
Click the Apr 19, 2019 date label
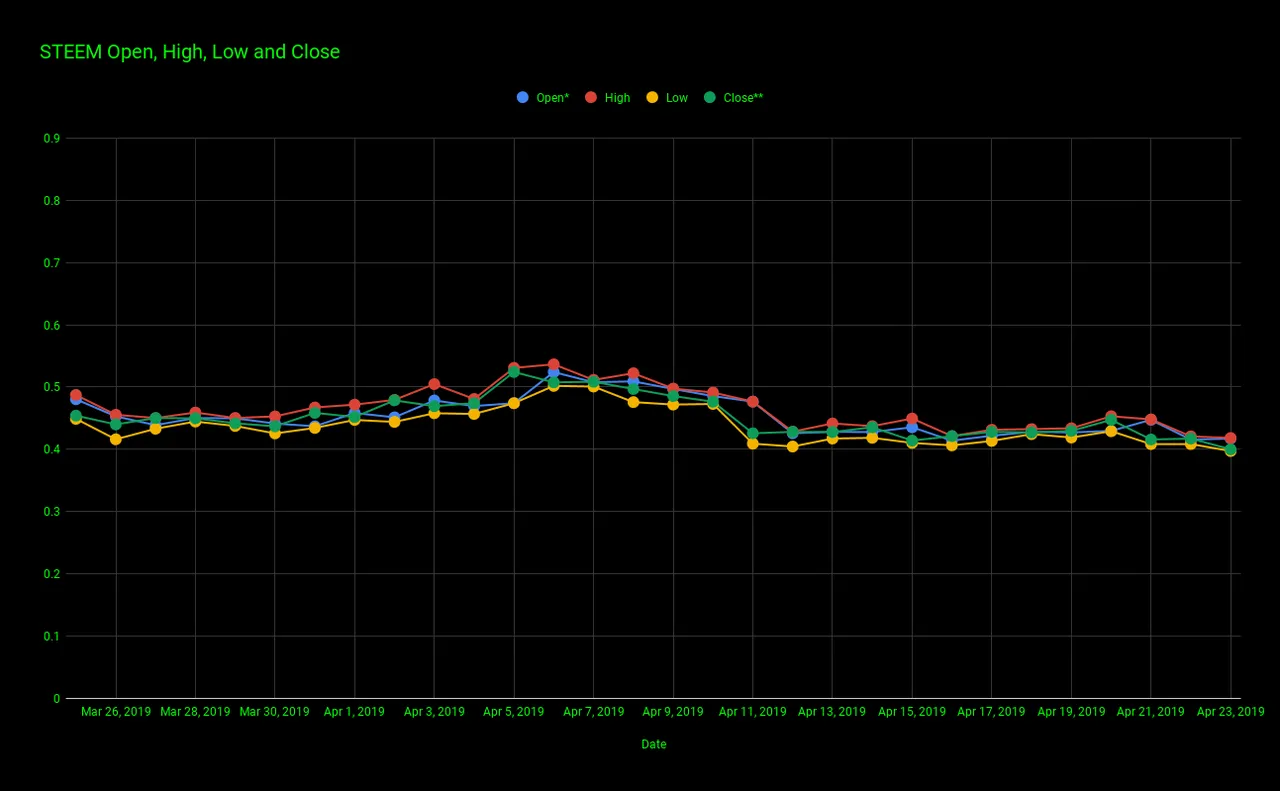1071,712
